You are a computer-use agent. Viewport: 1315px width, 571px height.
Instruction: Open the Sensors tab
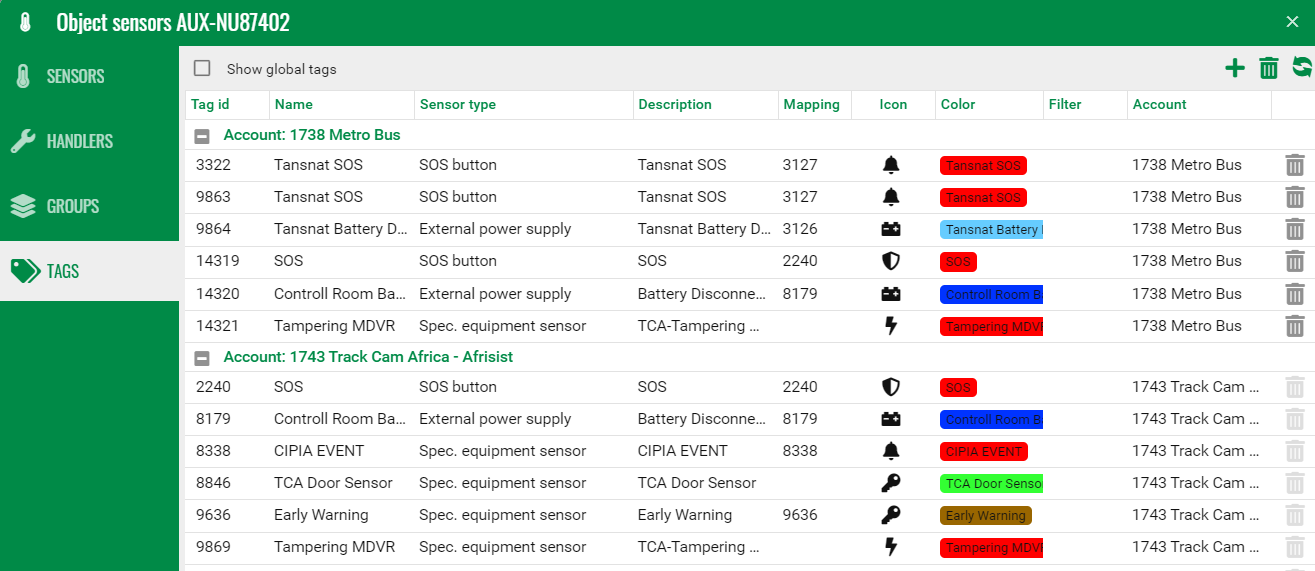(x=90, y=76)
